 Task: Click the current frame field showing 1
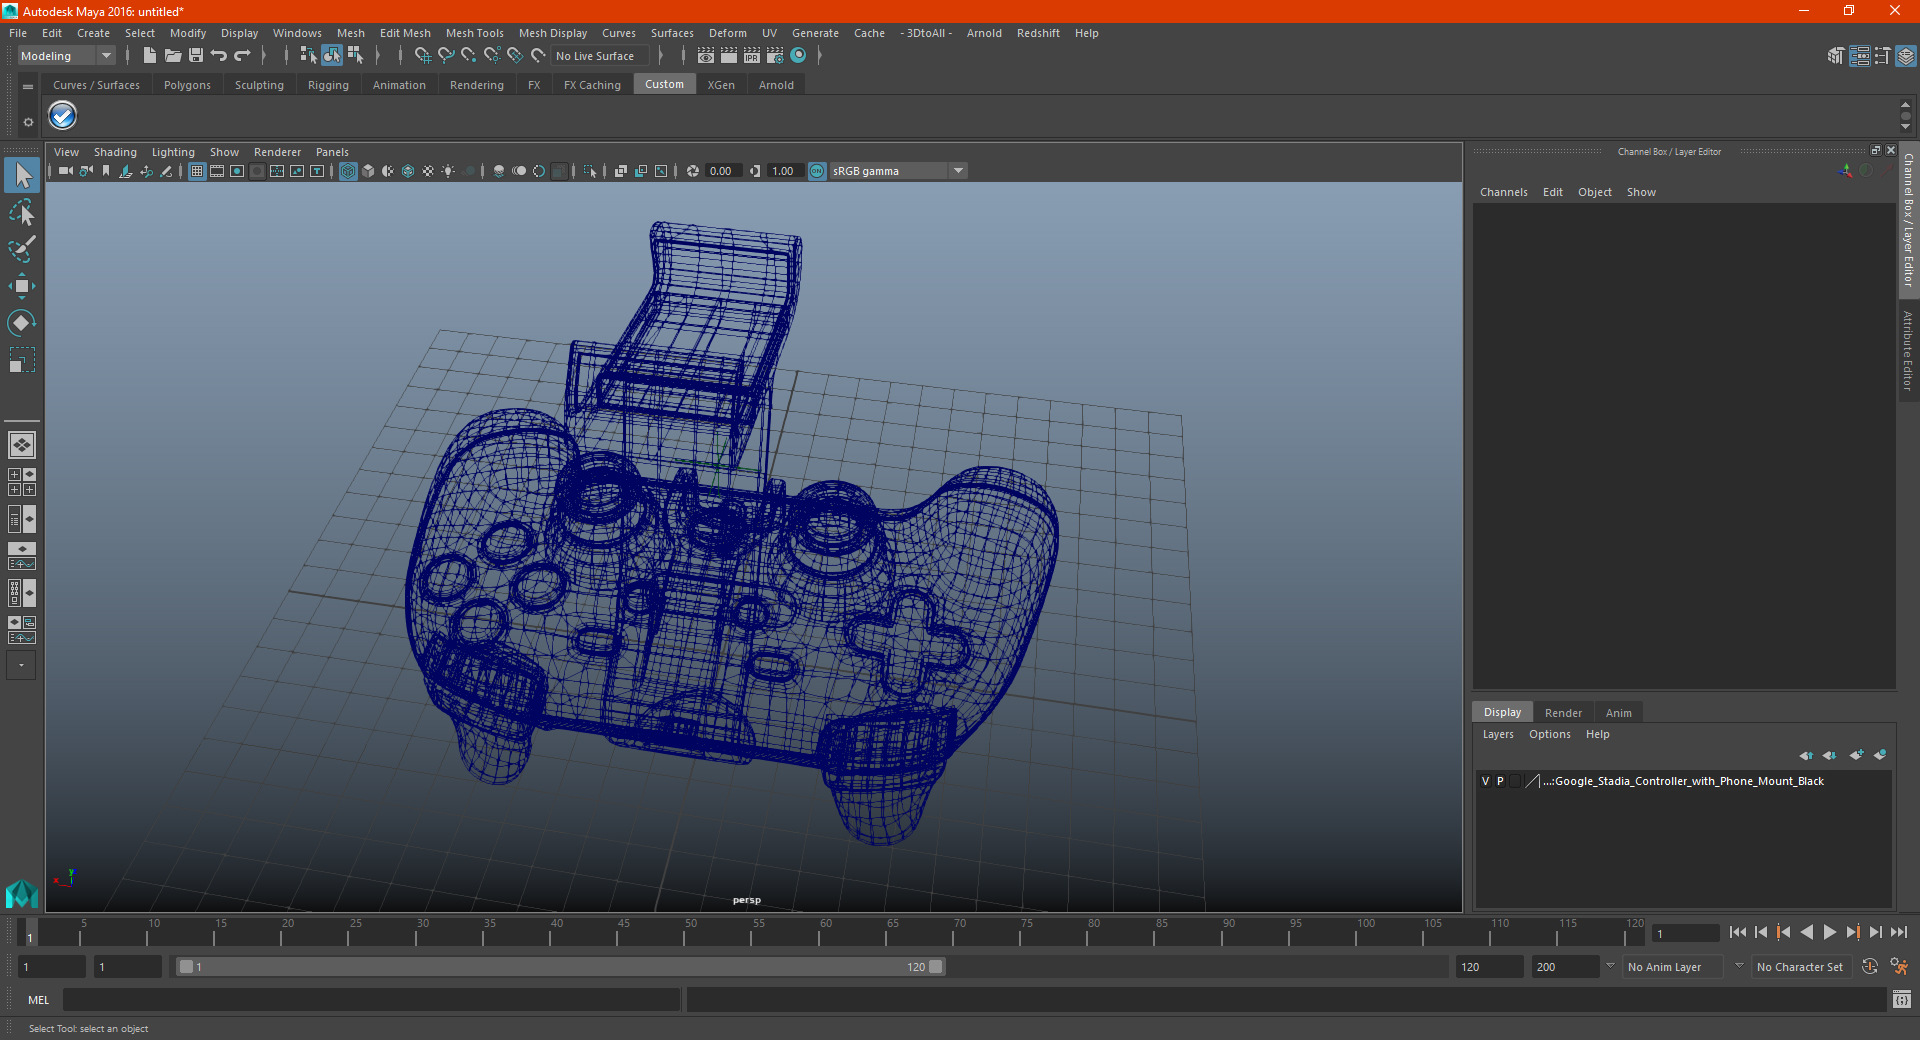(1686, 934)
